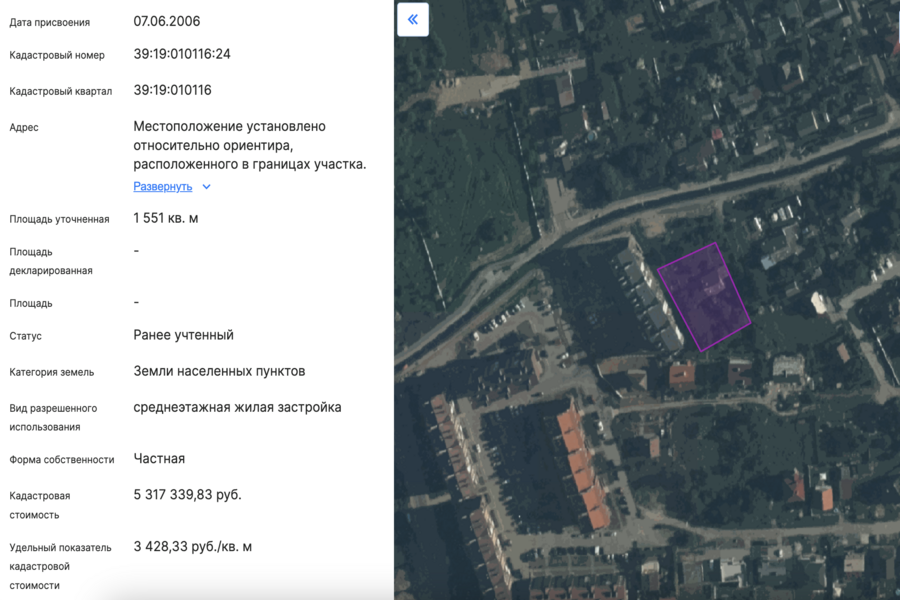This screenshot has height=600, width=900.
Task: Click the double-chevron panel toggle
Action: pos(412,19)
